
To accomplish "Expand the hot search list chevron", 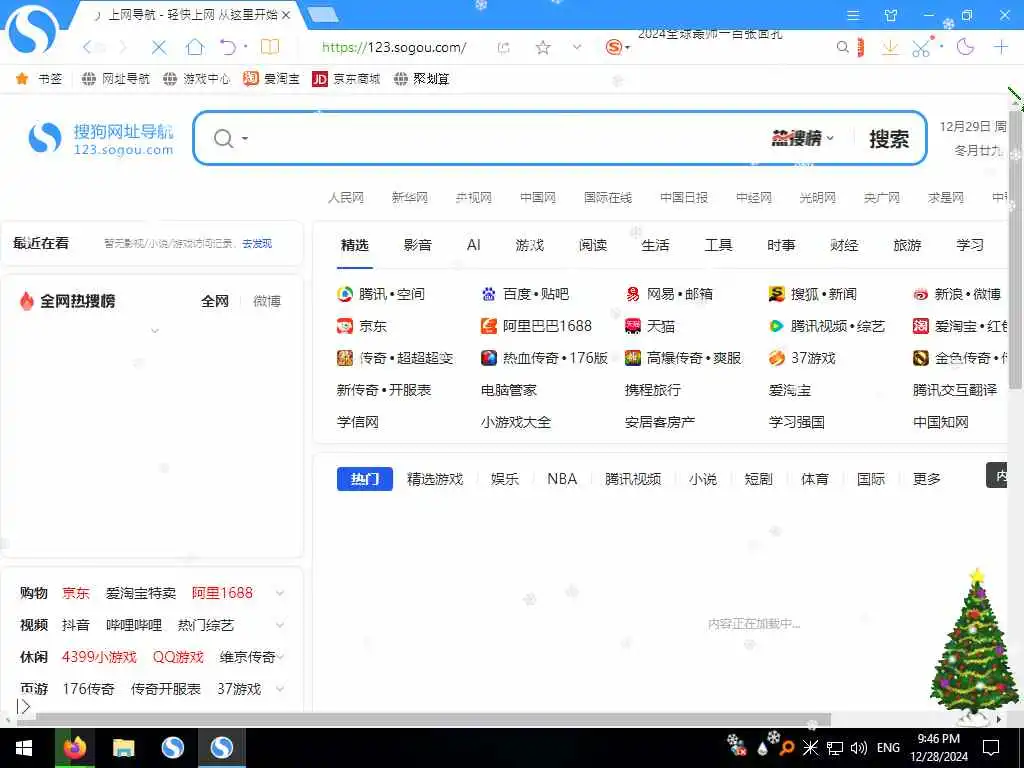I will point(155,330).
